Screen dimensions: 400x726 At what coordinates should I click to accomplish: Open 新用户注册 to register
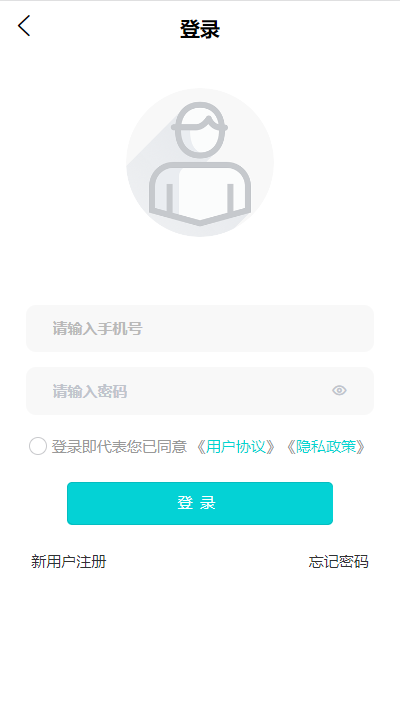pos(69,562)
